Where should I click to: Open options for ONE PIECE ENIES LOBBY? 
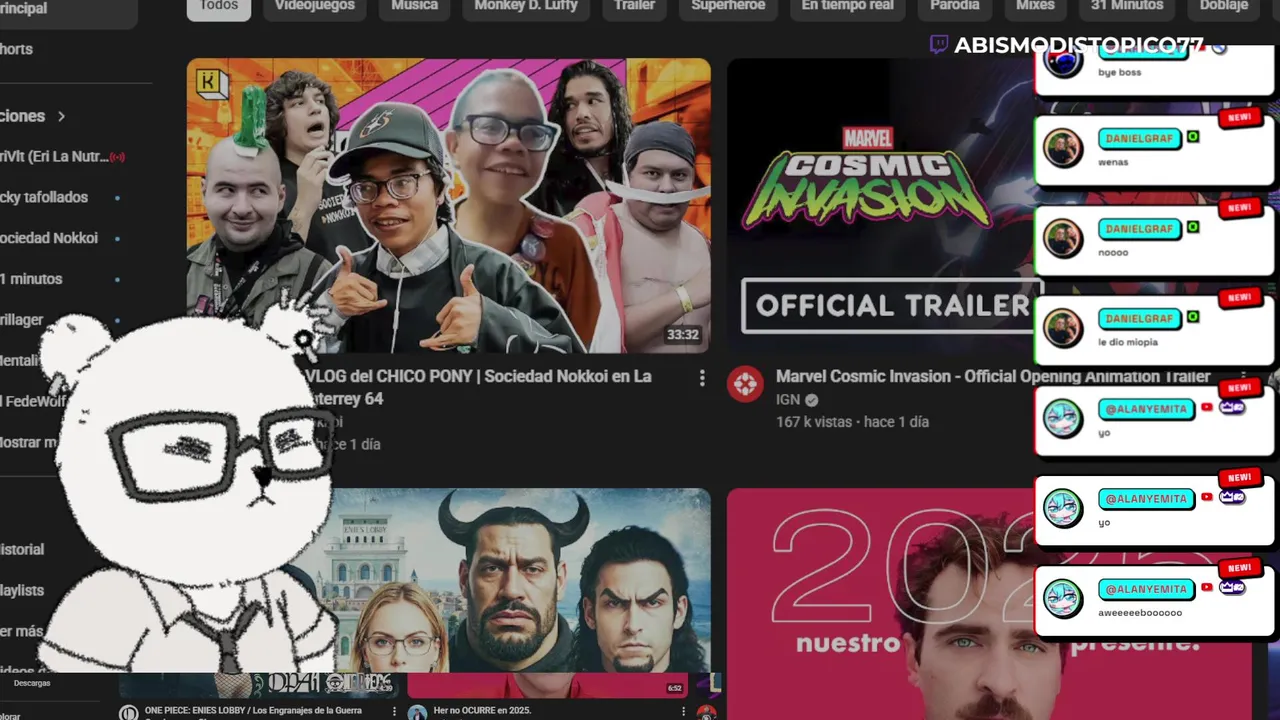tap(394, 712)
